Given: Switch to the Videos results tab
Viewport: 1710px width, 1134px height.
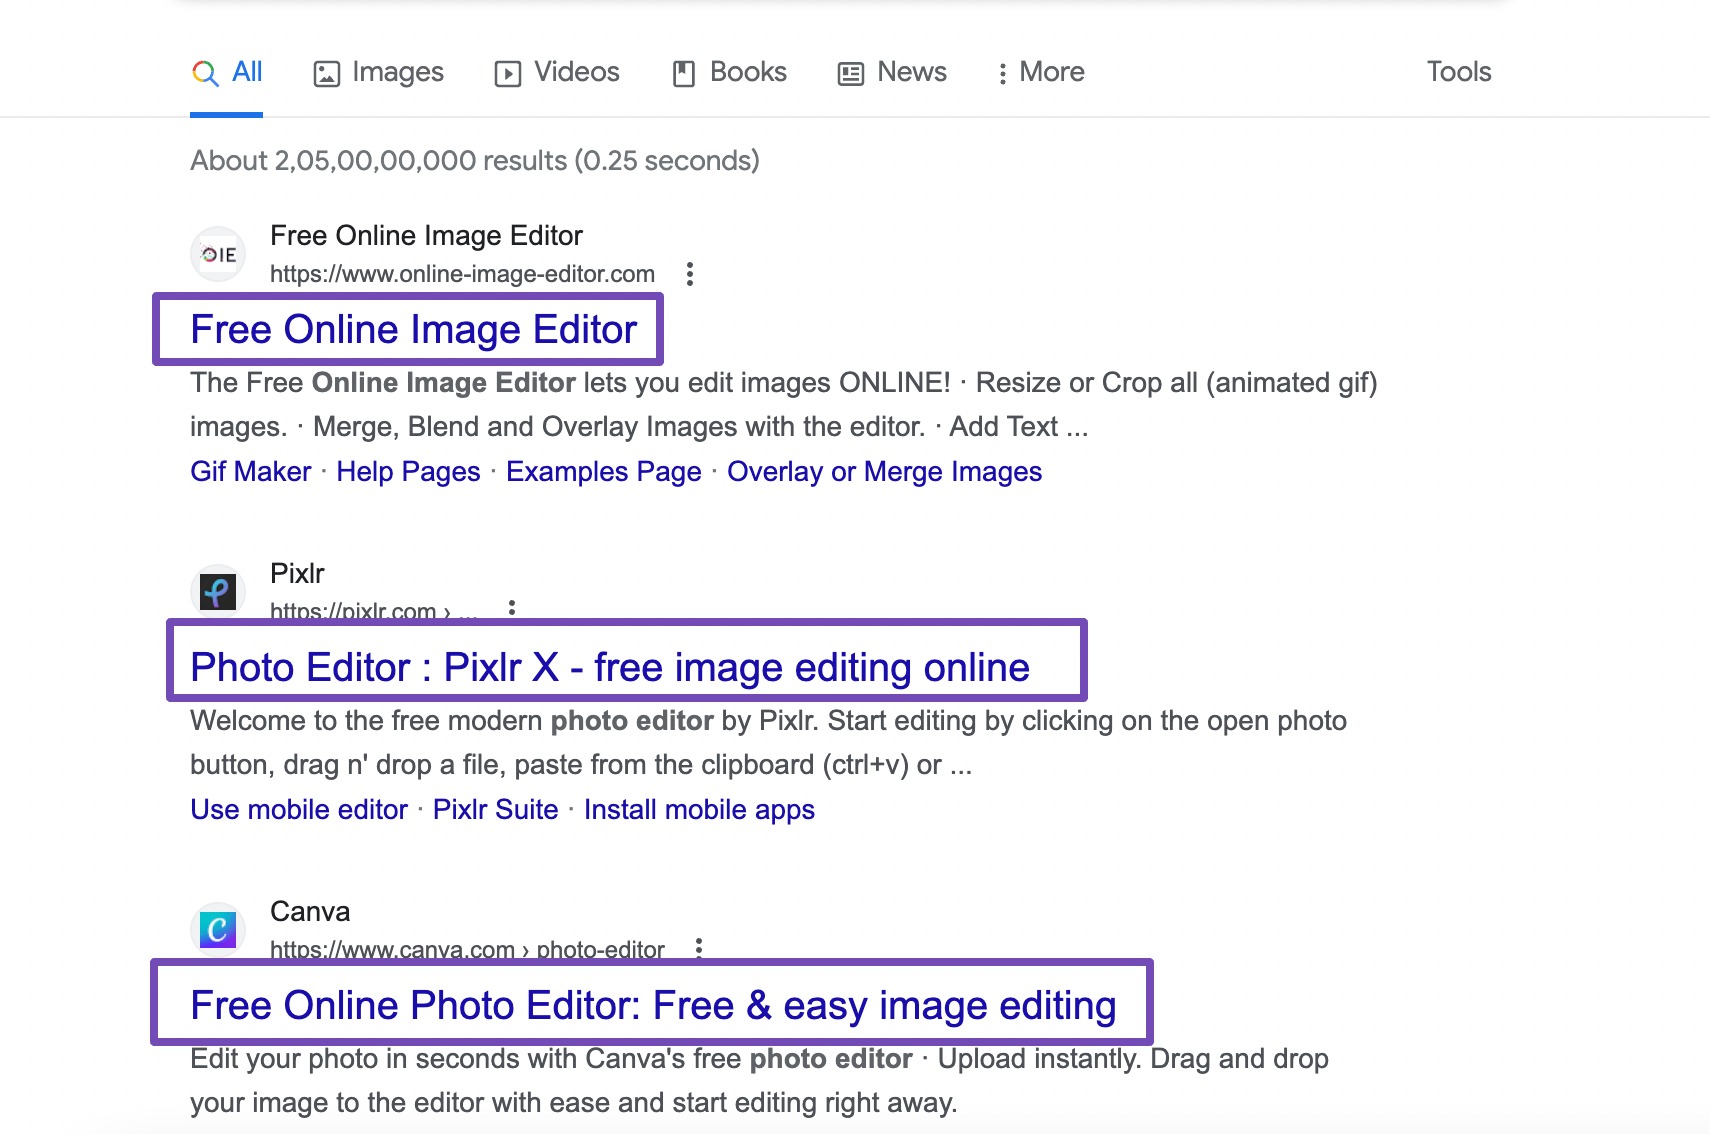Looking at the screenshot, I should point(557,72).
